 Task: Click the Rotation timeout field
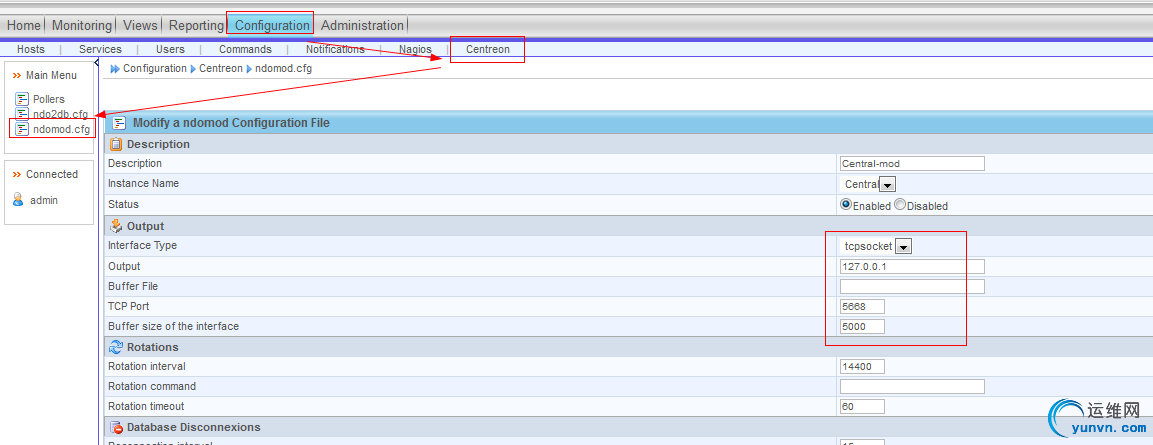point(862,406)
